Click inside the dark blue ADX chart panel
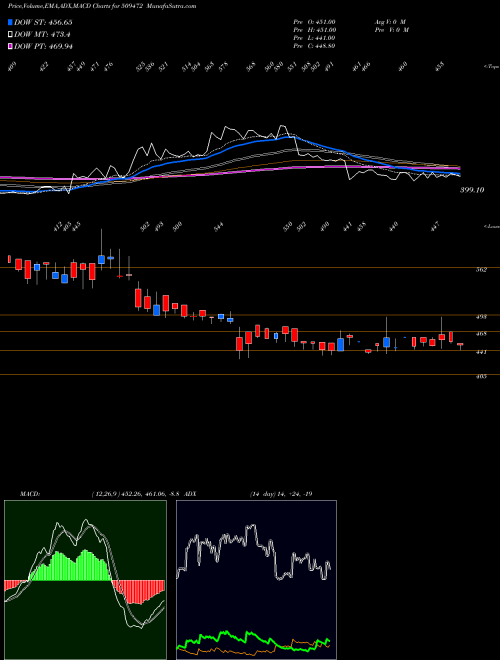Viewport: 500px width, 660px height. pos(256,580)
